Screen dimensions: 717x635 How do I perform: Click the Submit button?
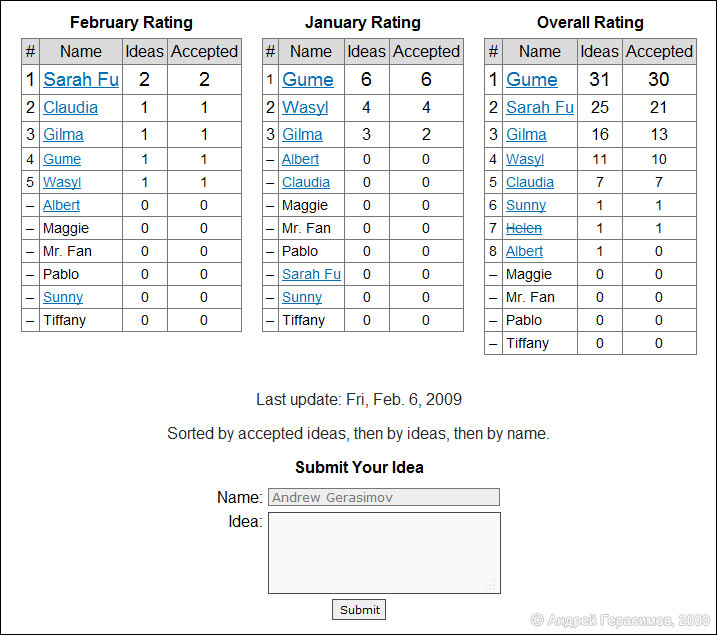point(359,609)
